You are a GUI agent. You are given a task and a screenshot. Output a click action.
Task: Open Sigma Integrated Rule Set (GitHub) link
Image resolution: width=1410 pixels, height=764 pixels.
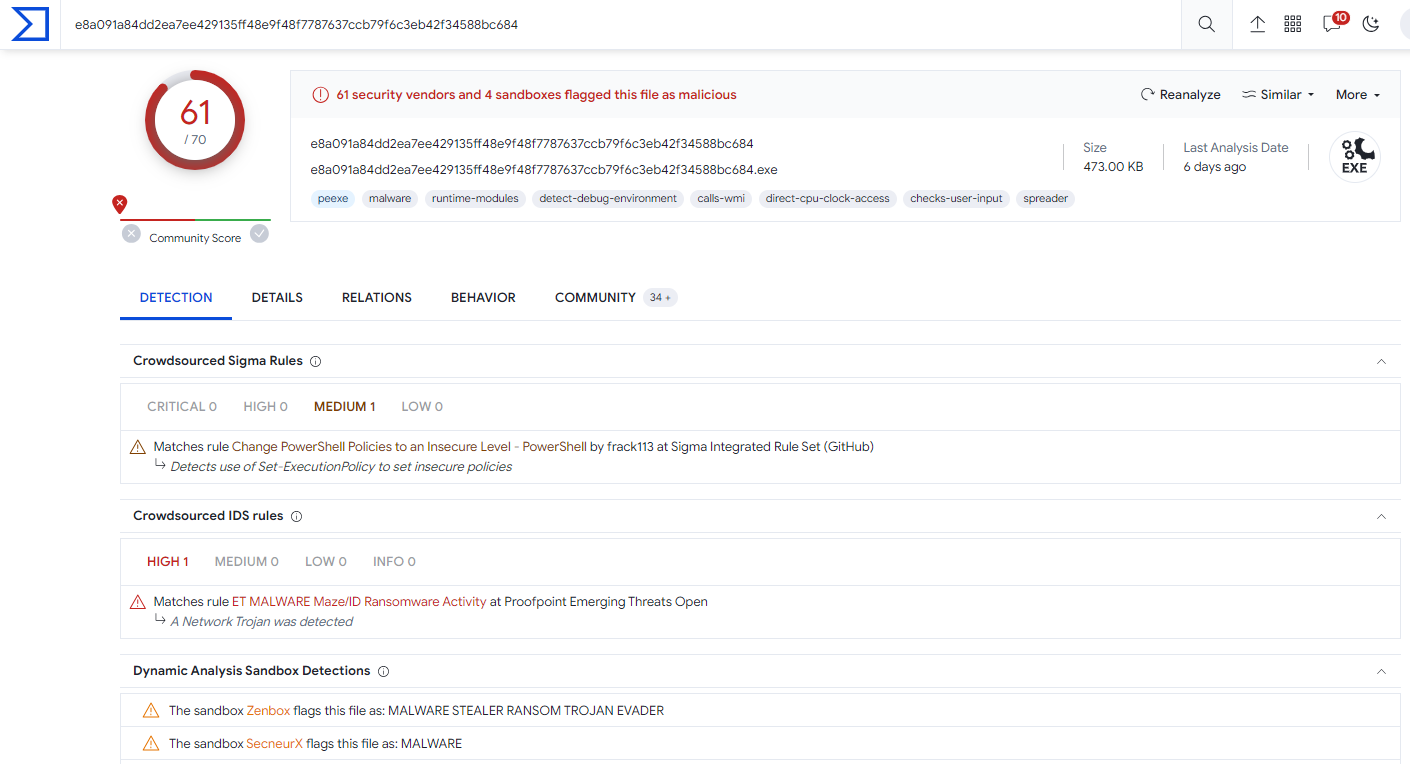[772, 447]
